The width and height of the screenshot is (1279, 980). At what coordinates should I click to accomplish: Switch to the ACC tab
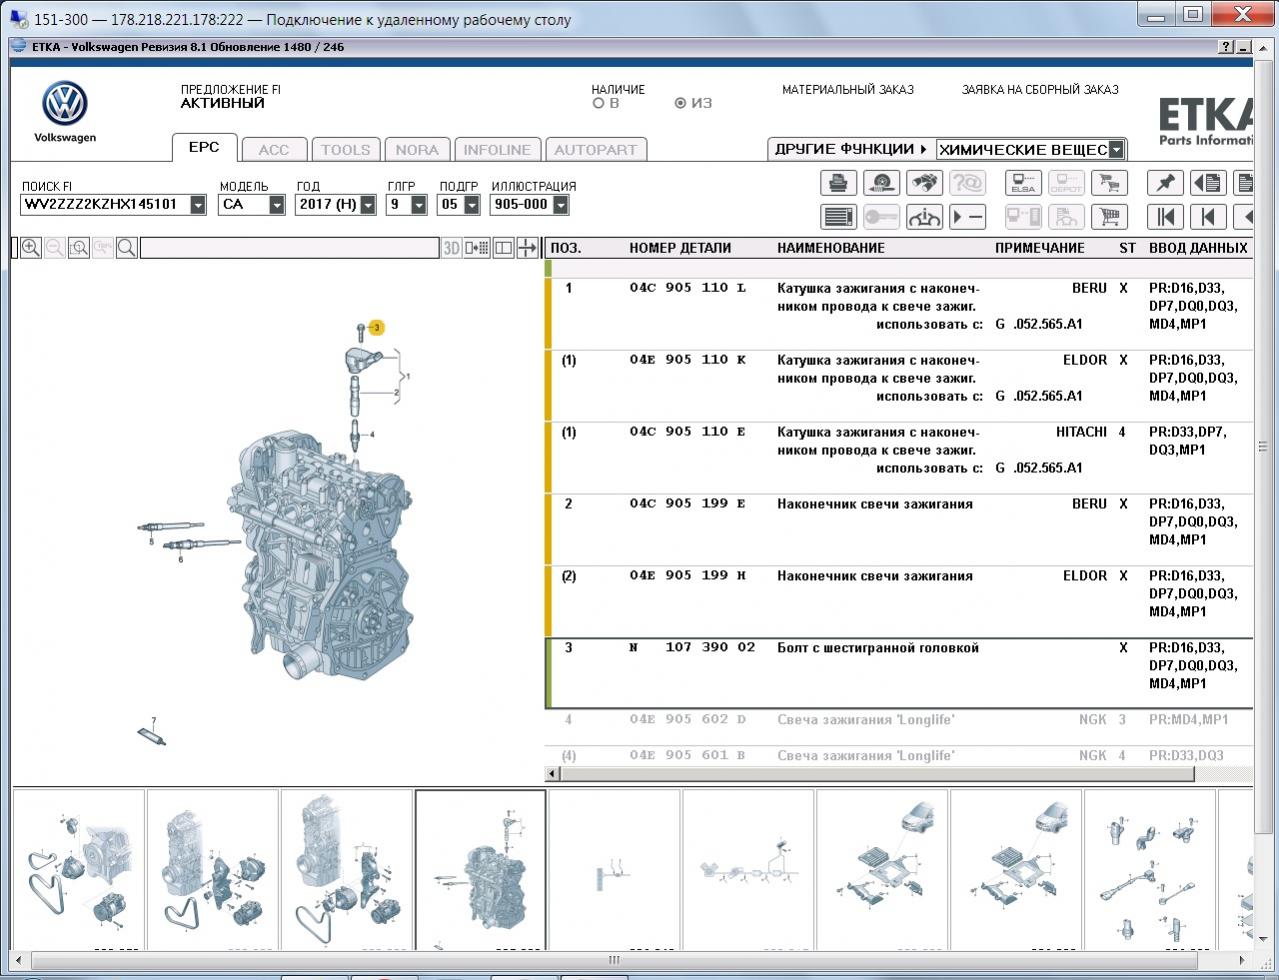click(273, 150)
